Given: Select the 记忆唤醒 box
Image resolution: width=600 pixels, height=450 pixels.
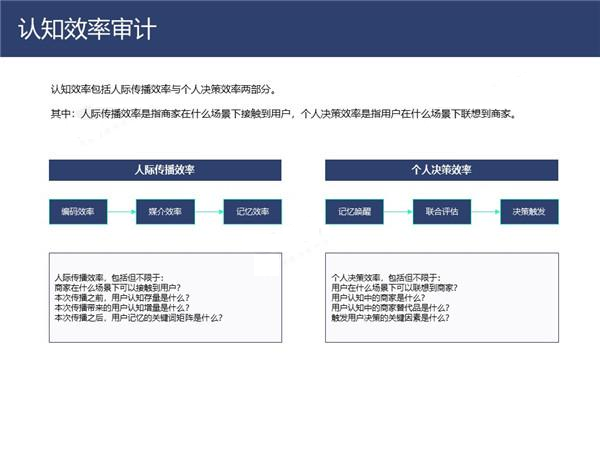Looking at the screenshot, I should [355, 212].
